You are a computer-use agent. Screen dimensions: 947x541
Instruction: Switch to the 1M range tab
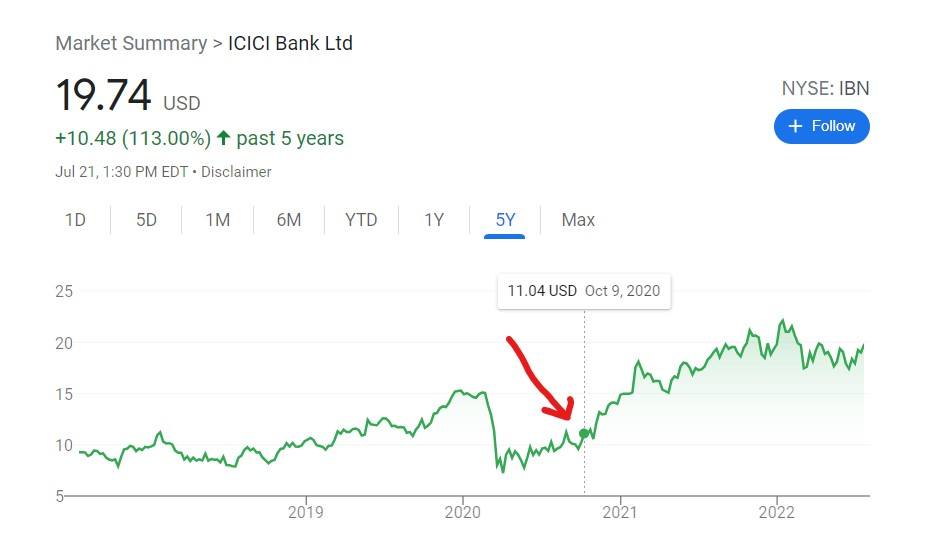[217, 220]
